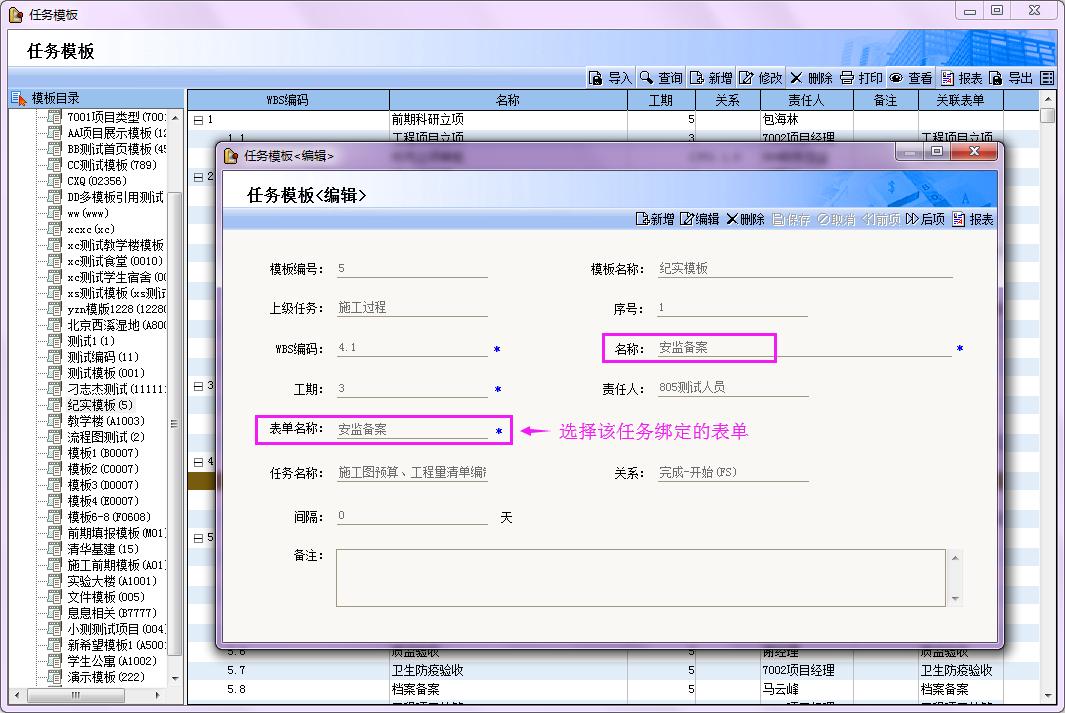
Task: Click 导出 export in main toolbar
Action: pyautogui.click(x=1011, y=78)
